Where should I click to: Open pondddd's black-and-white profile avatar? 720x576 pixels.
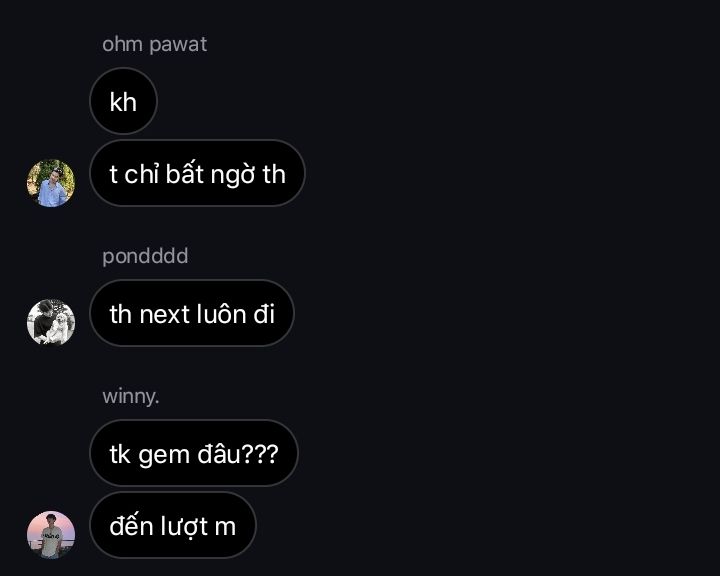click(x=51, y=322)
